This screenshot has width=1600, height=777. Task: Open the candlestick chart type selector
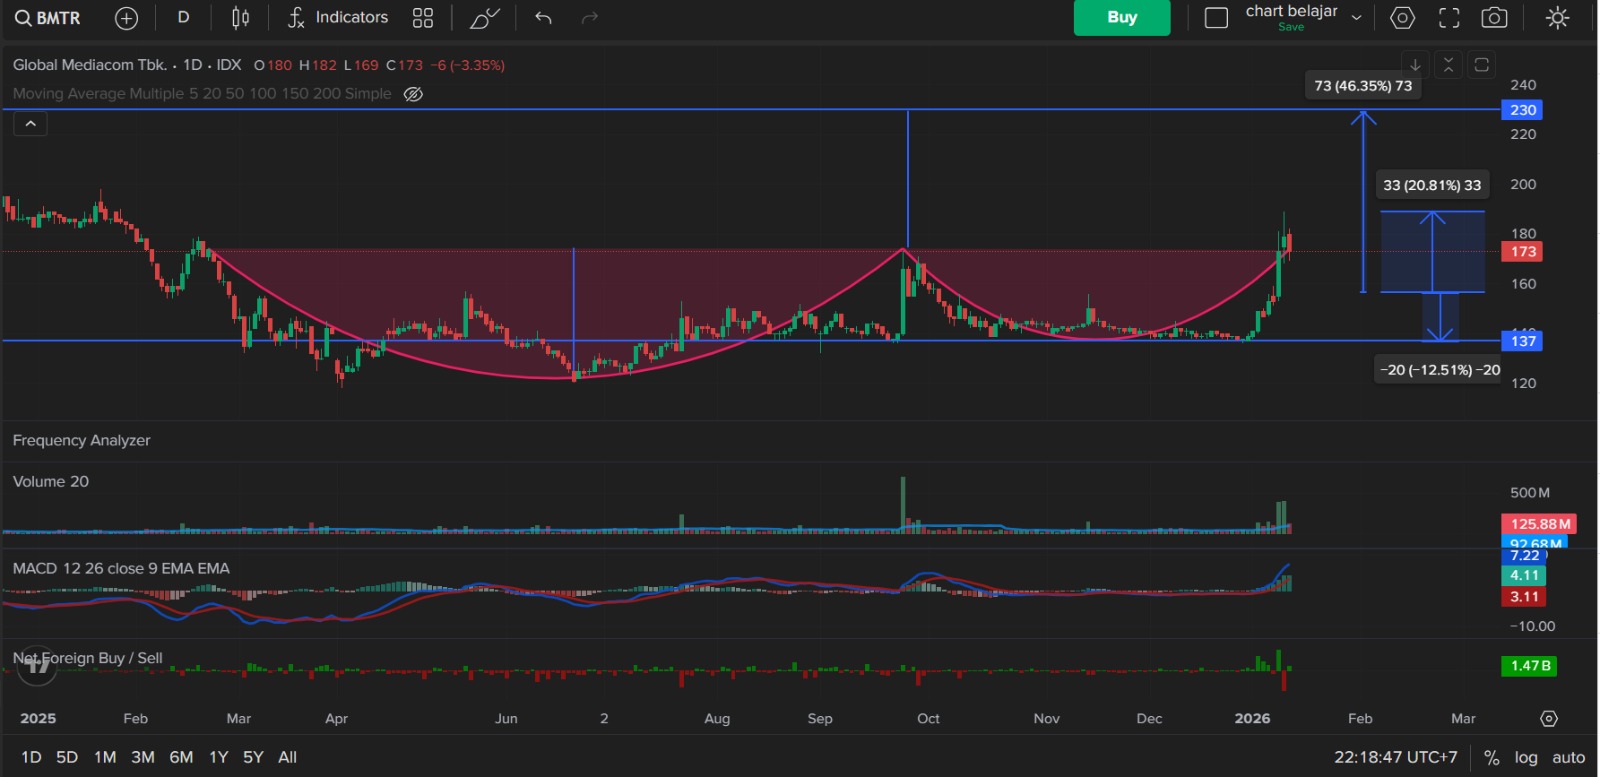tap(240, 18)
